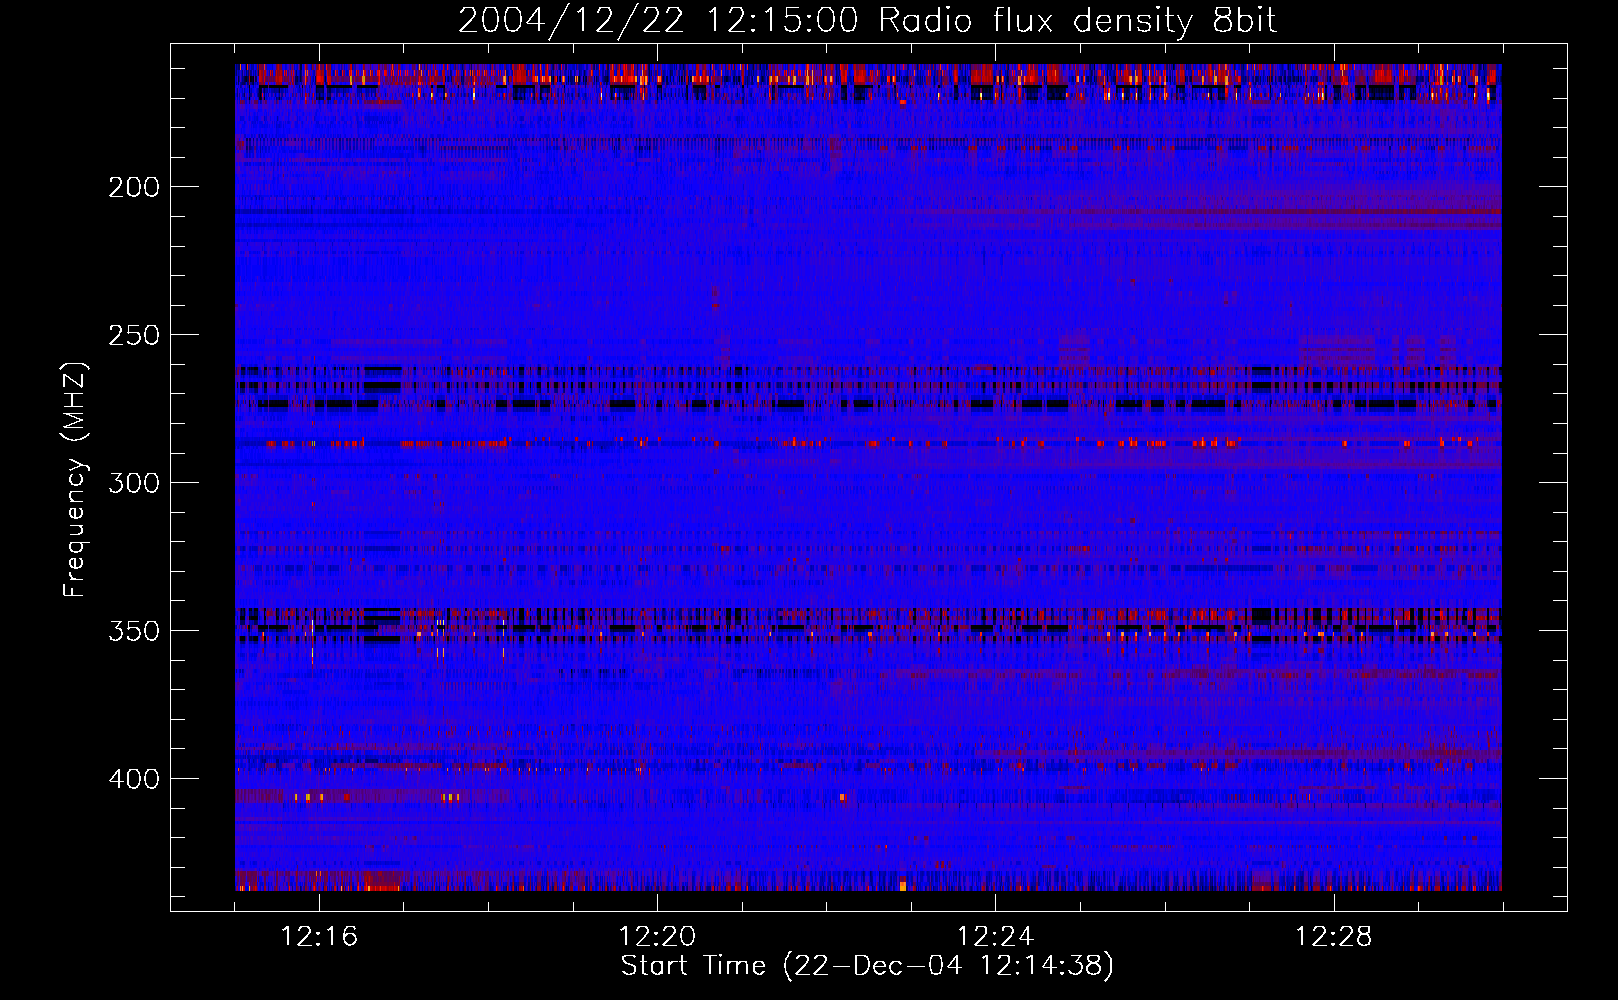The width and height of the screenshot is (1618, 1000).
Task: Select the 200 frequency tick label
Action: click(x=134, y=187)
